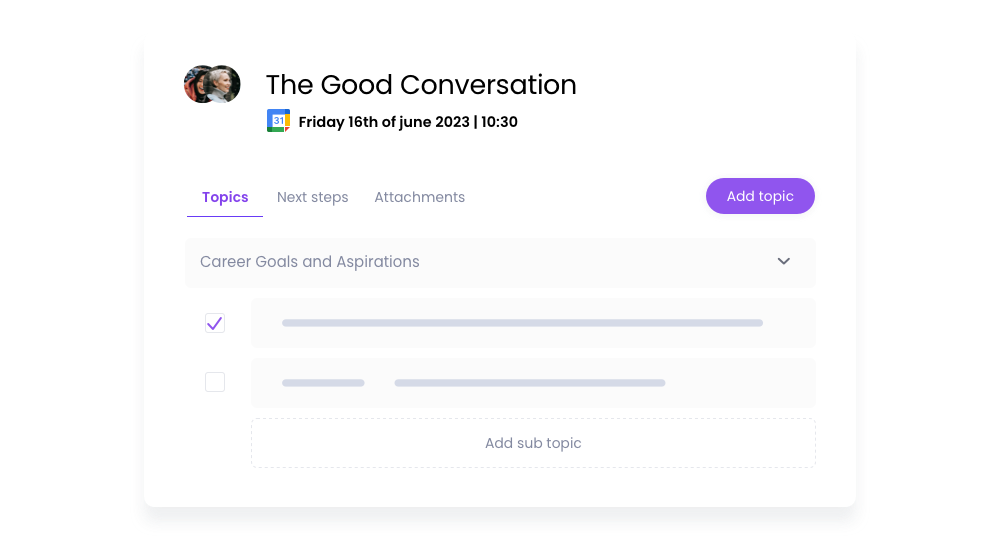
Task: Switch to the Next steps tab
Action: (x=312, y=197)
